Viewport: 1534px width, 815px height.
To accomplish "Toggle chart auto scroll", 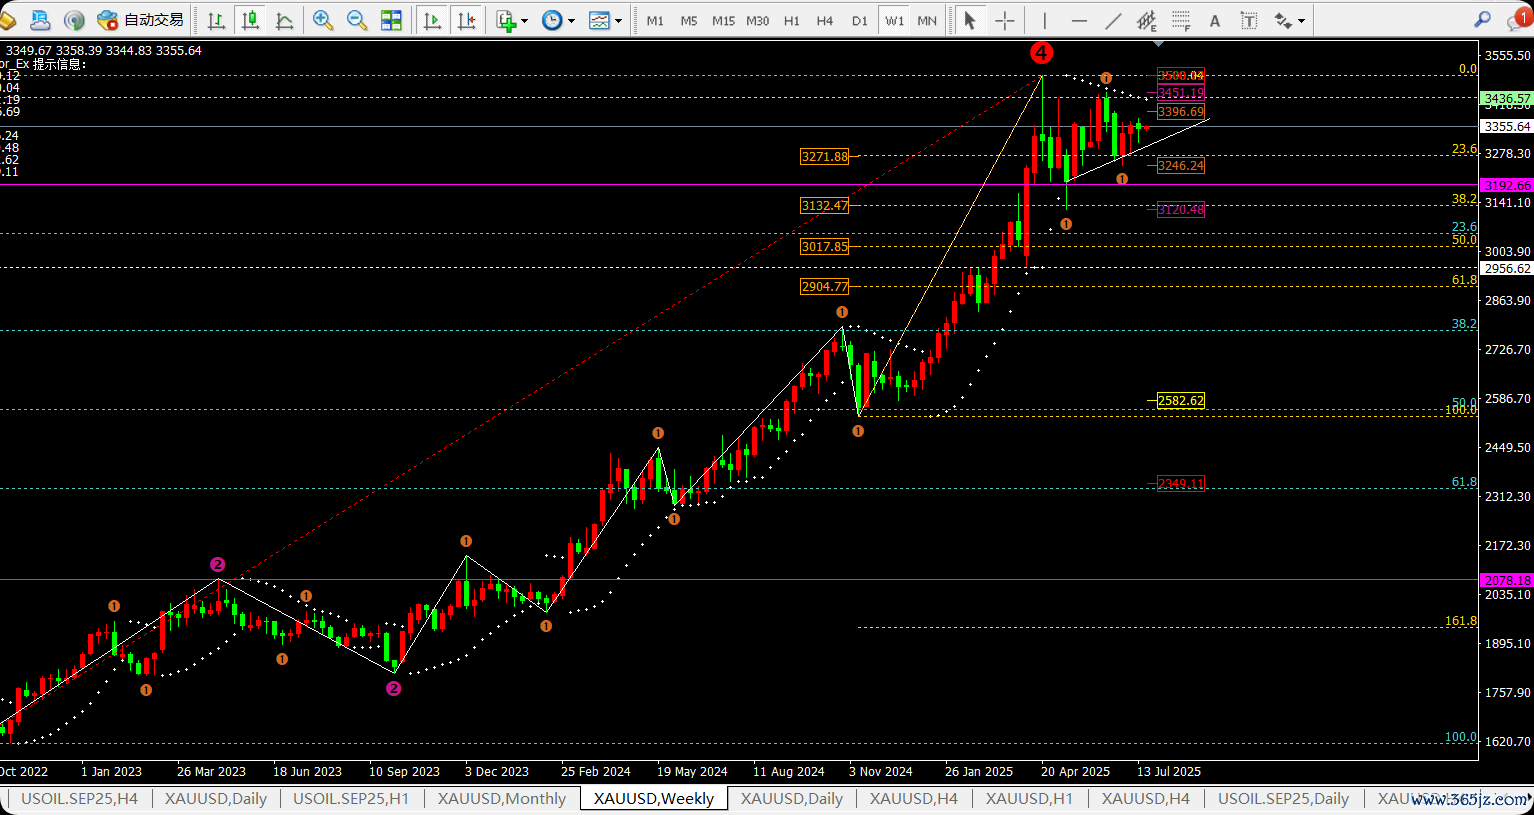I will (432, 20).
